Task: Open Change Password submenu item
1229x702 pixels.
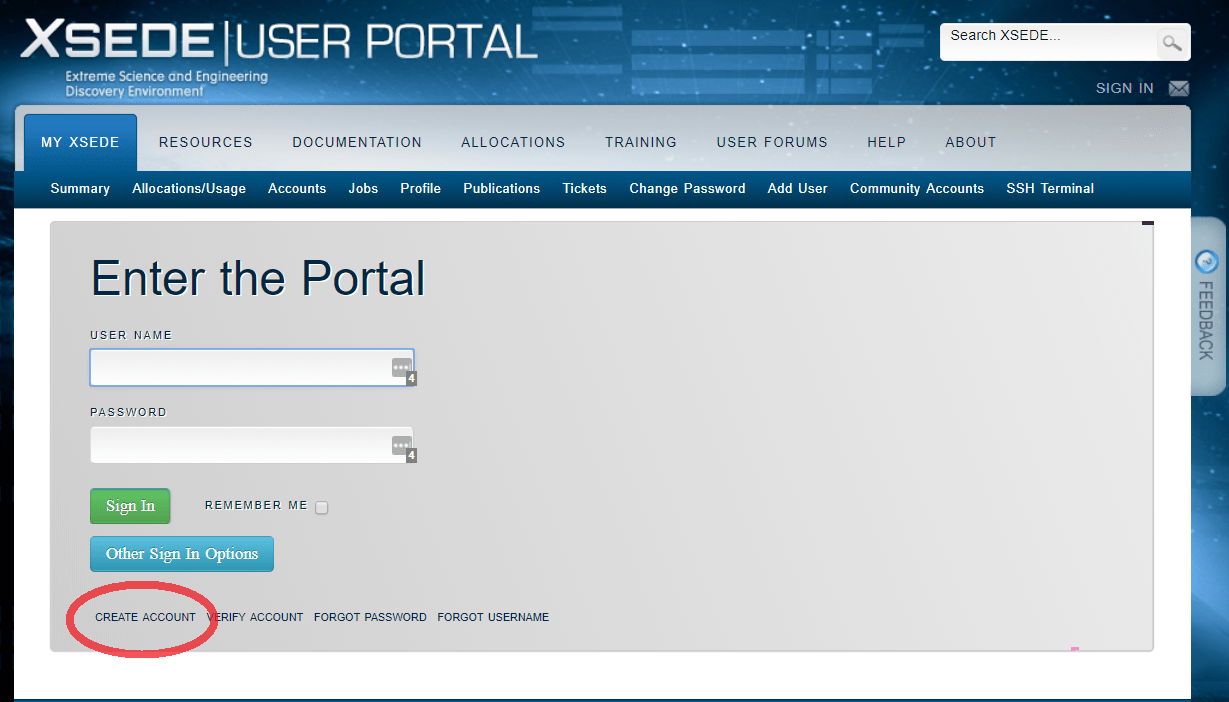Action: [x=687, y=188]
